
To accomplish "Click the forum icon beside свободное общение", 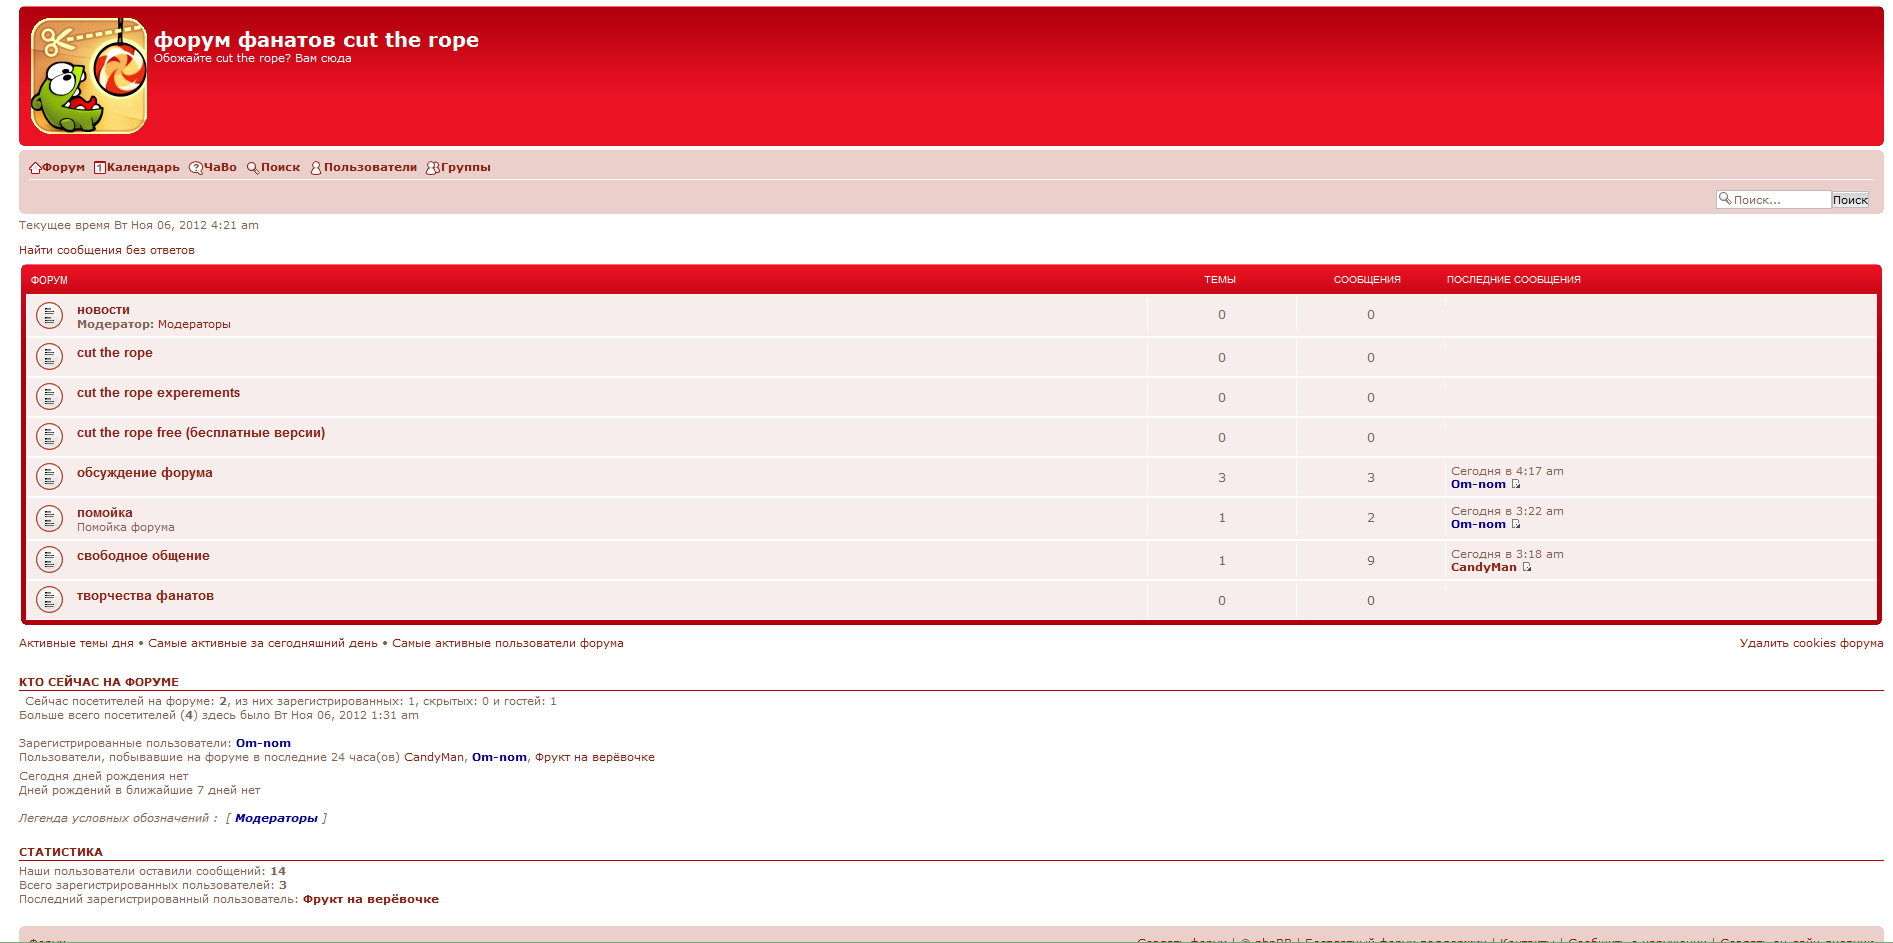I will tap(49, 560).
